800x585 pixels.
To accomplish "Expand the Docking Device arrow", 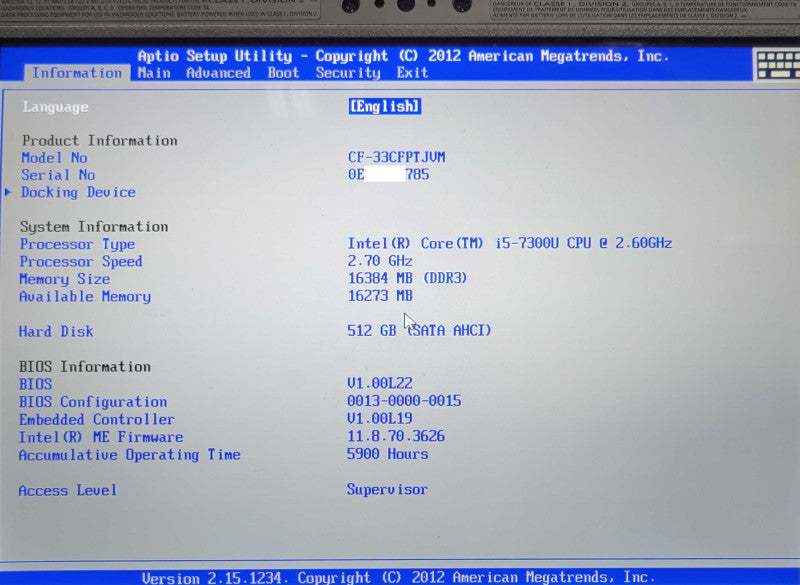I will click(8, 192).
